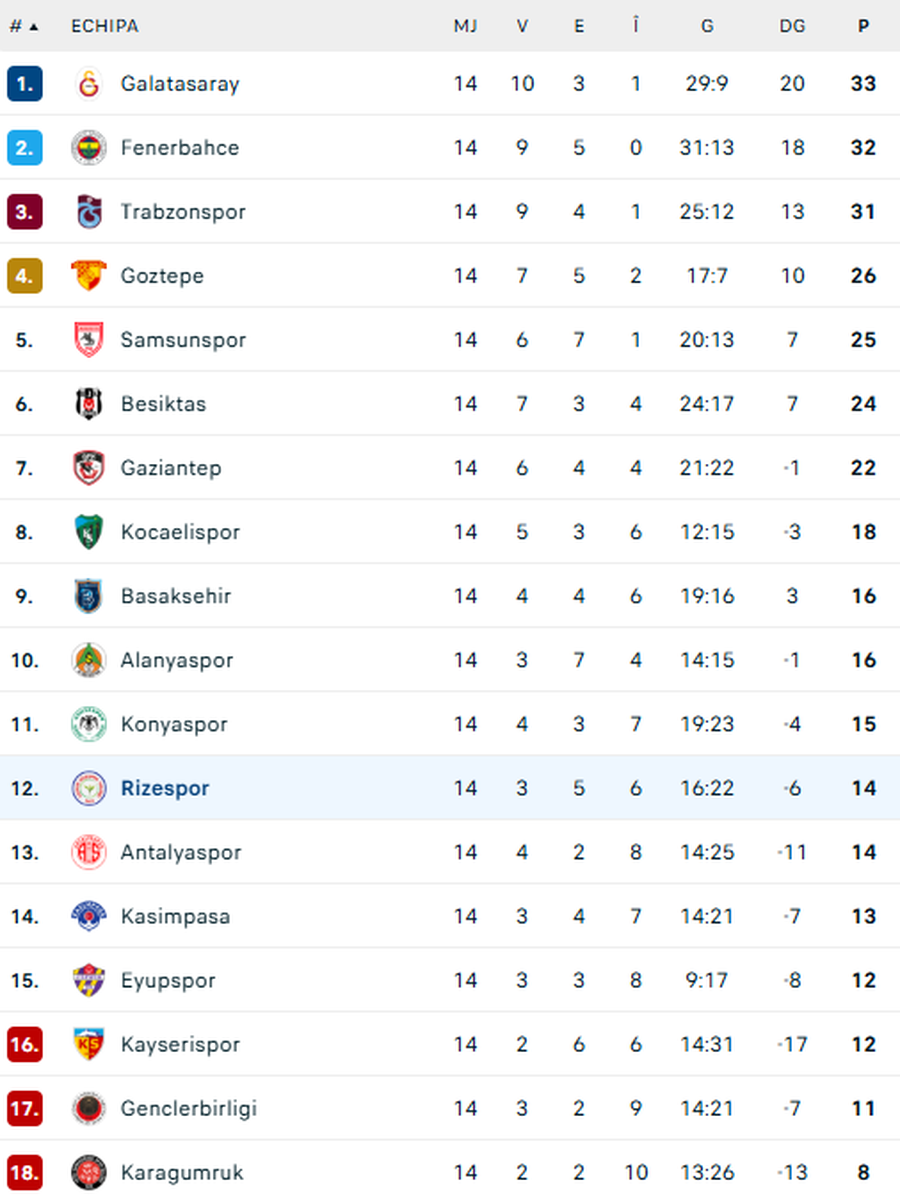Sort table by the # rank column
Screen dimensions: 900x1201
pyautogui.click(x=23, y=26)
